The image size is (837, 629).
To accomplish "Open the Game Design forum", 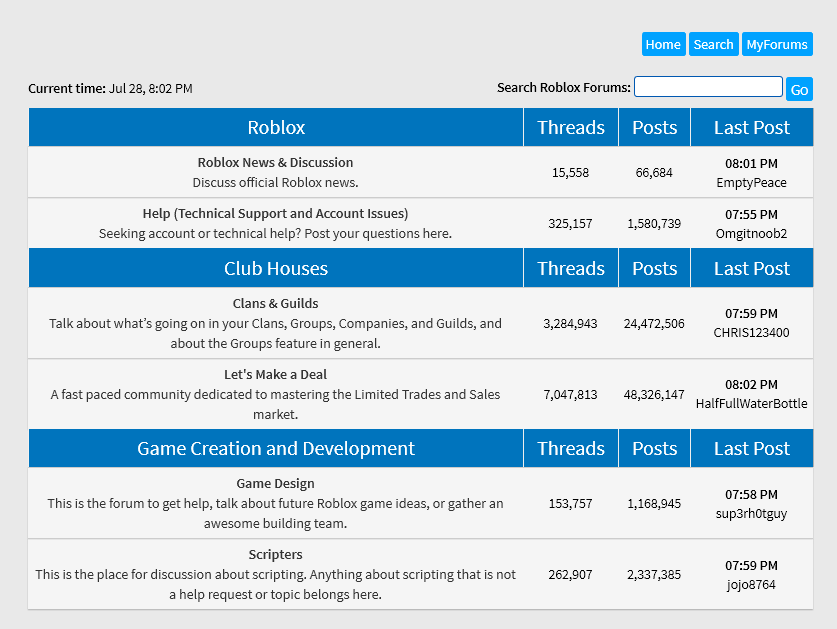I will click(275, 483).
